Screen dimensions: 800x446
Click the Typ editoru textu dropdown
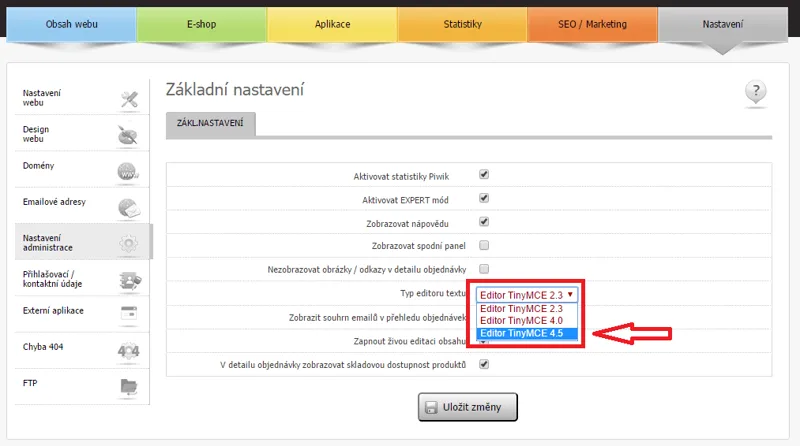point(527,295)
